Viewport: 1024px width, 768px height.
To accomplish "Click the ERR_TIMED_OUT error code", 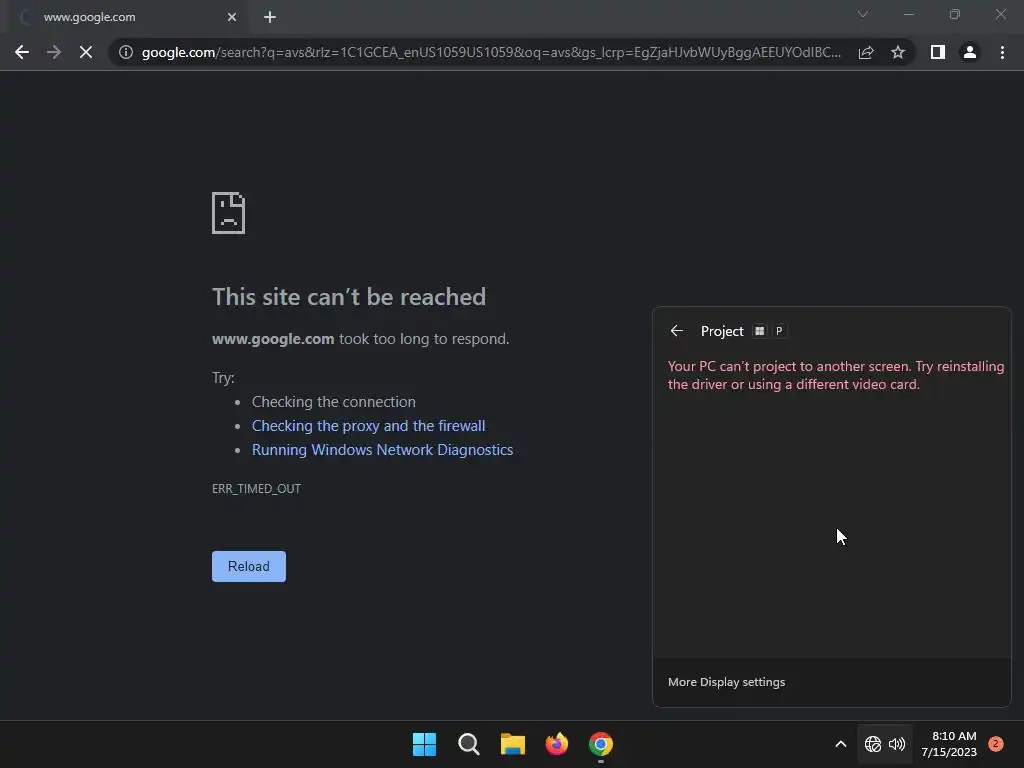I will [x=256, y=488].
